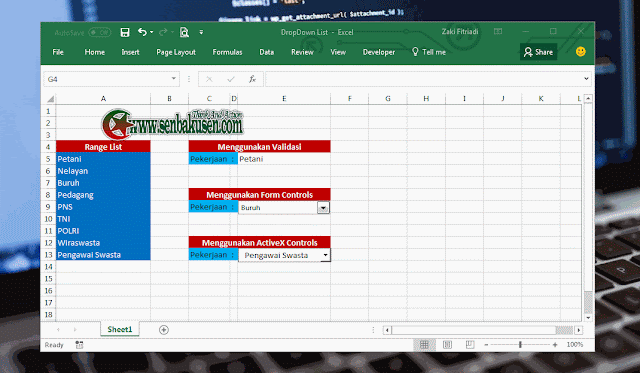Click horizontal scrollbar right arrow

[578, 330]
